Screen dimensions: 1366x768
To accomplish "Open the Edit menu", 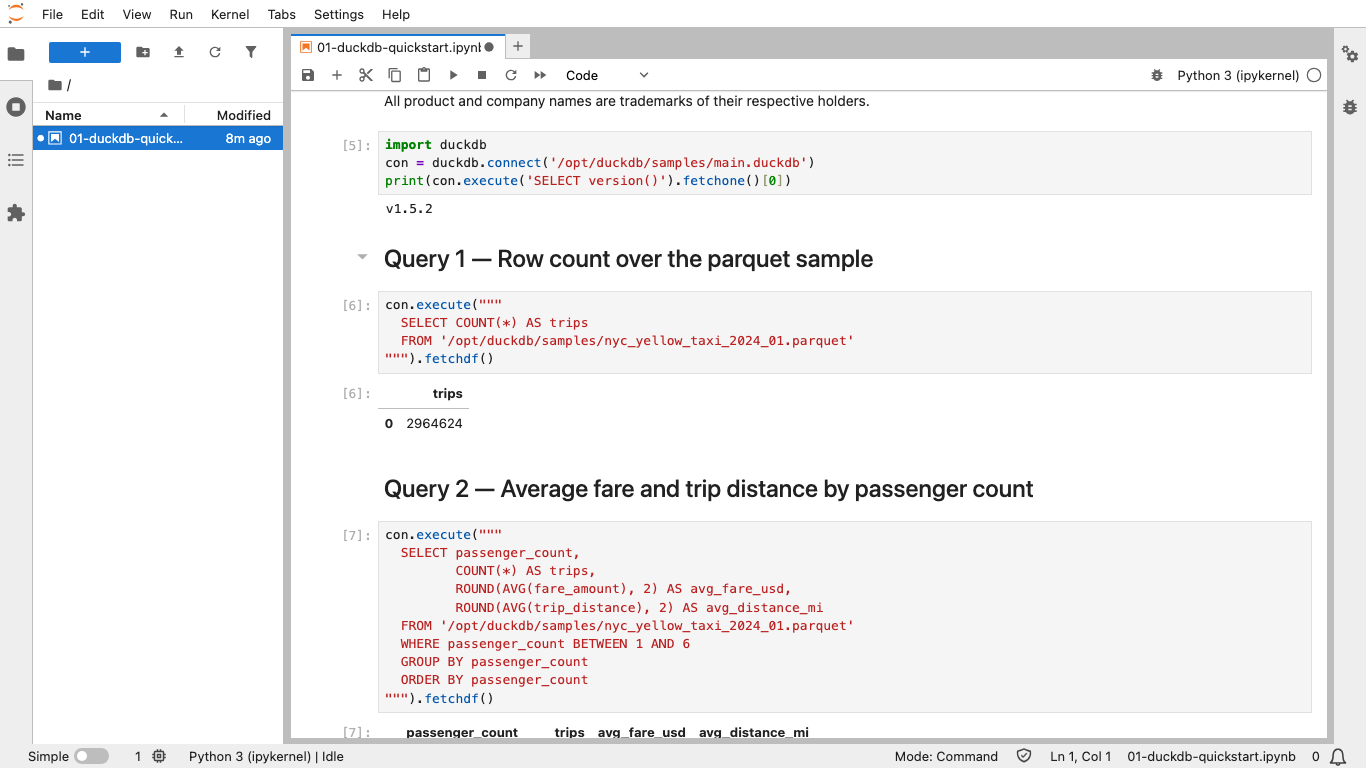I will [x=92, y=14].
